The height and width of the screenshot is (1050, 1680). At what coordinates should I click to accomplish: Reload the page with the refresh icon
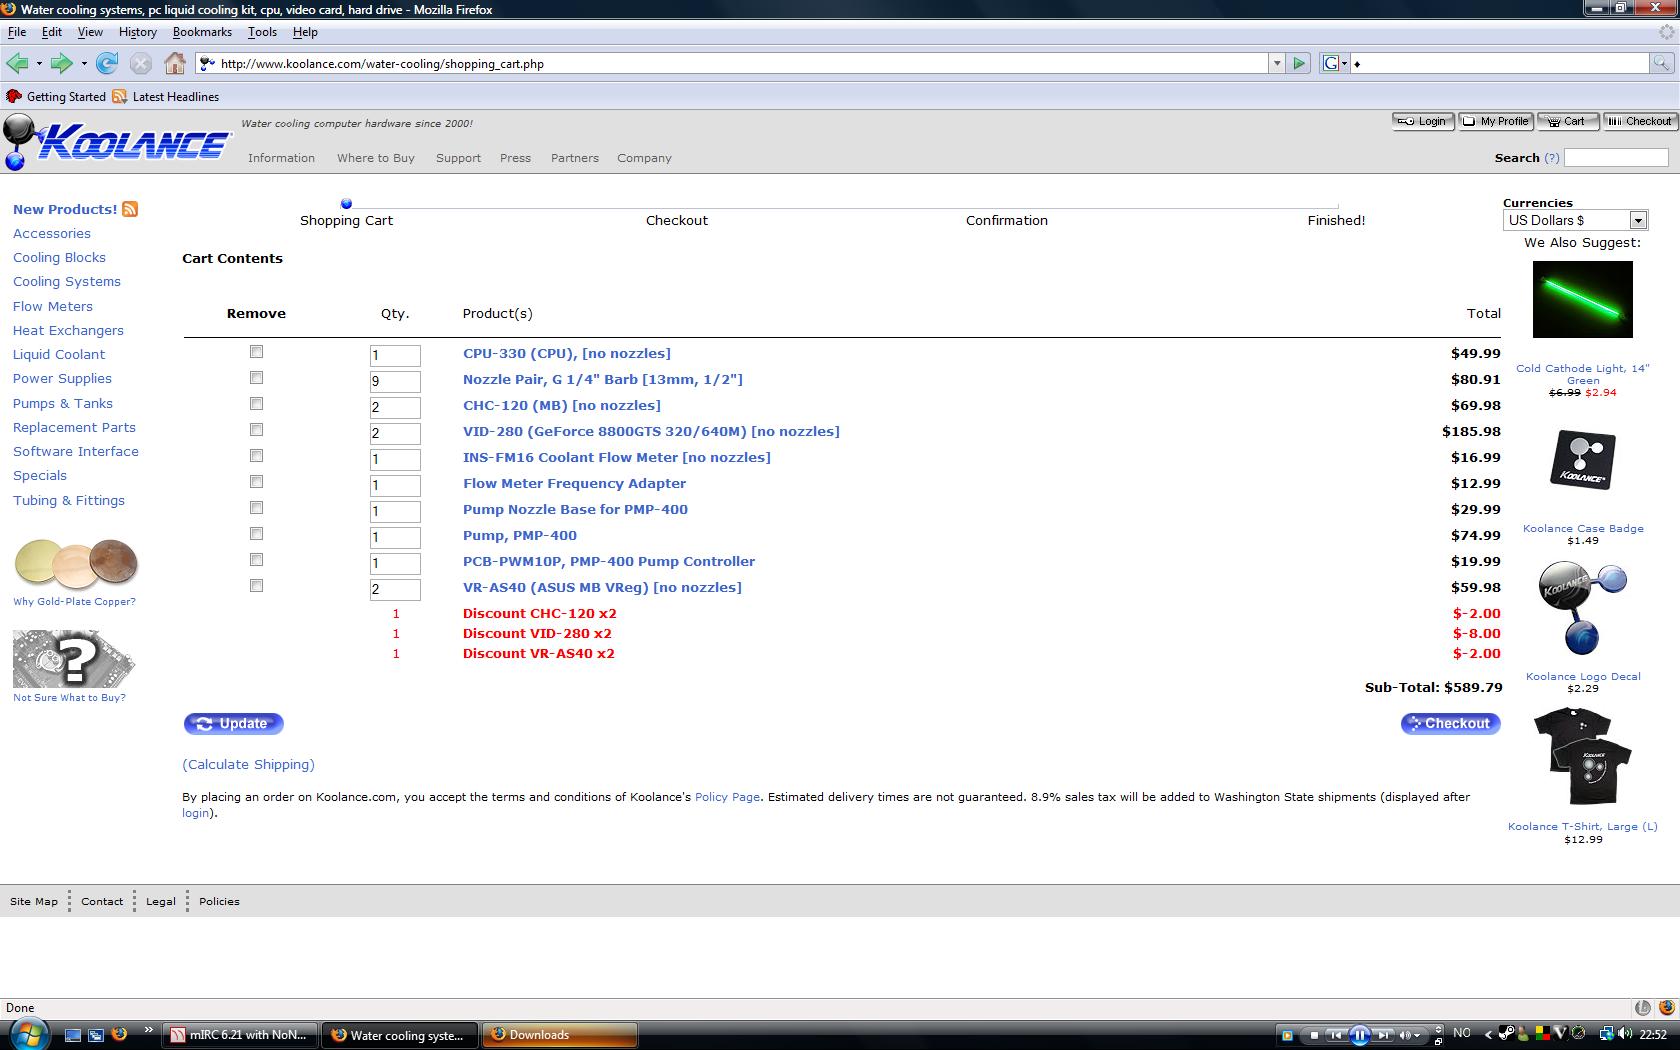pos(107,64)
